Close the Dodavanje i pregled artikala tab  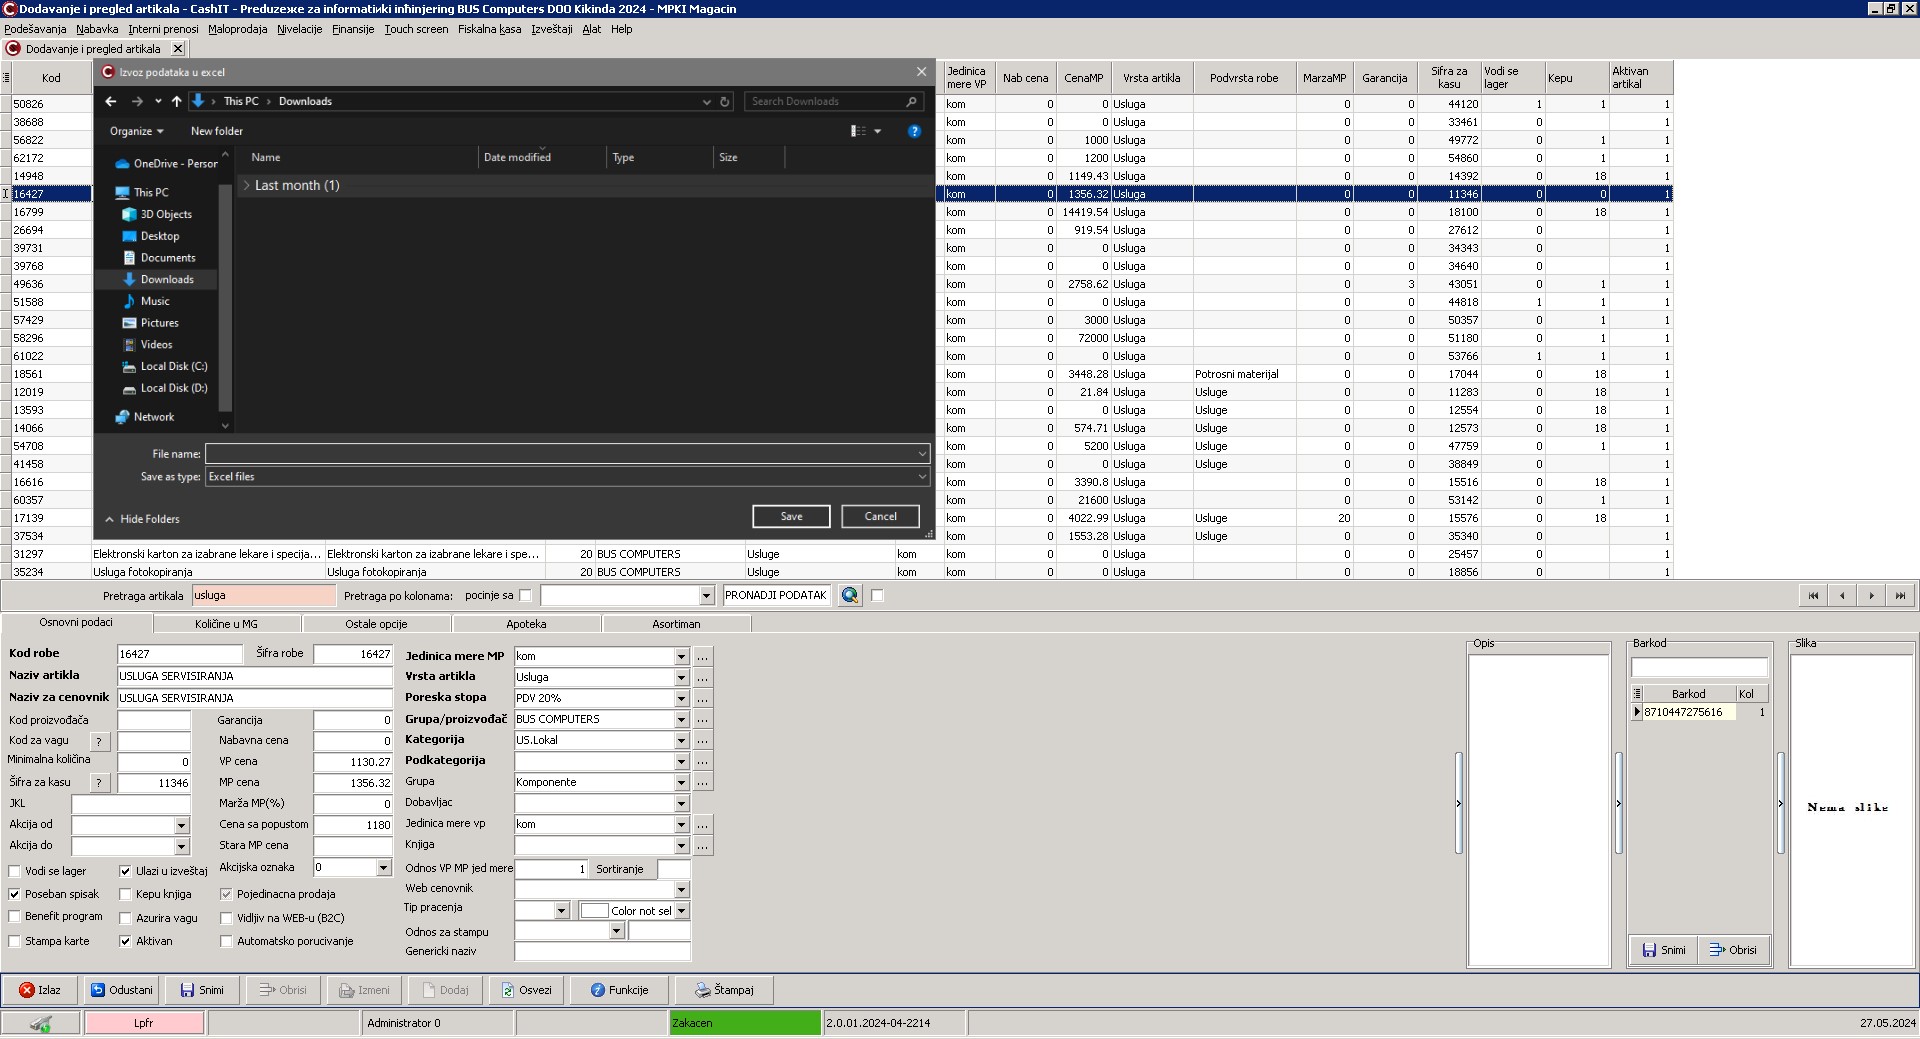[178, 48]
